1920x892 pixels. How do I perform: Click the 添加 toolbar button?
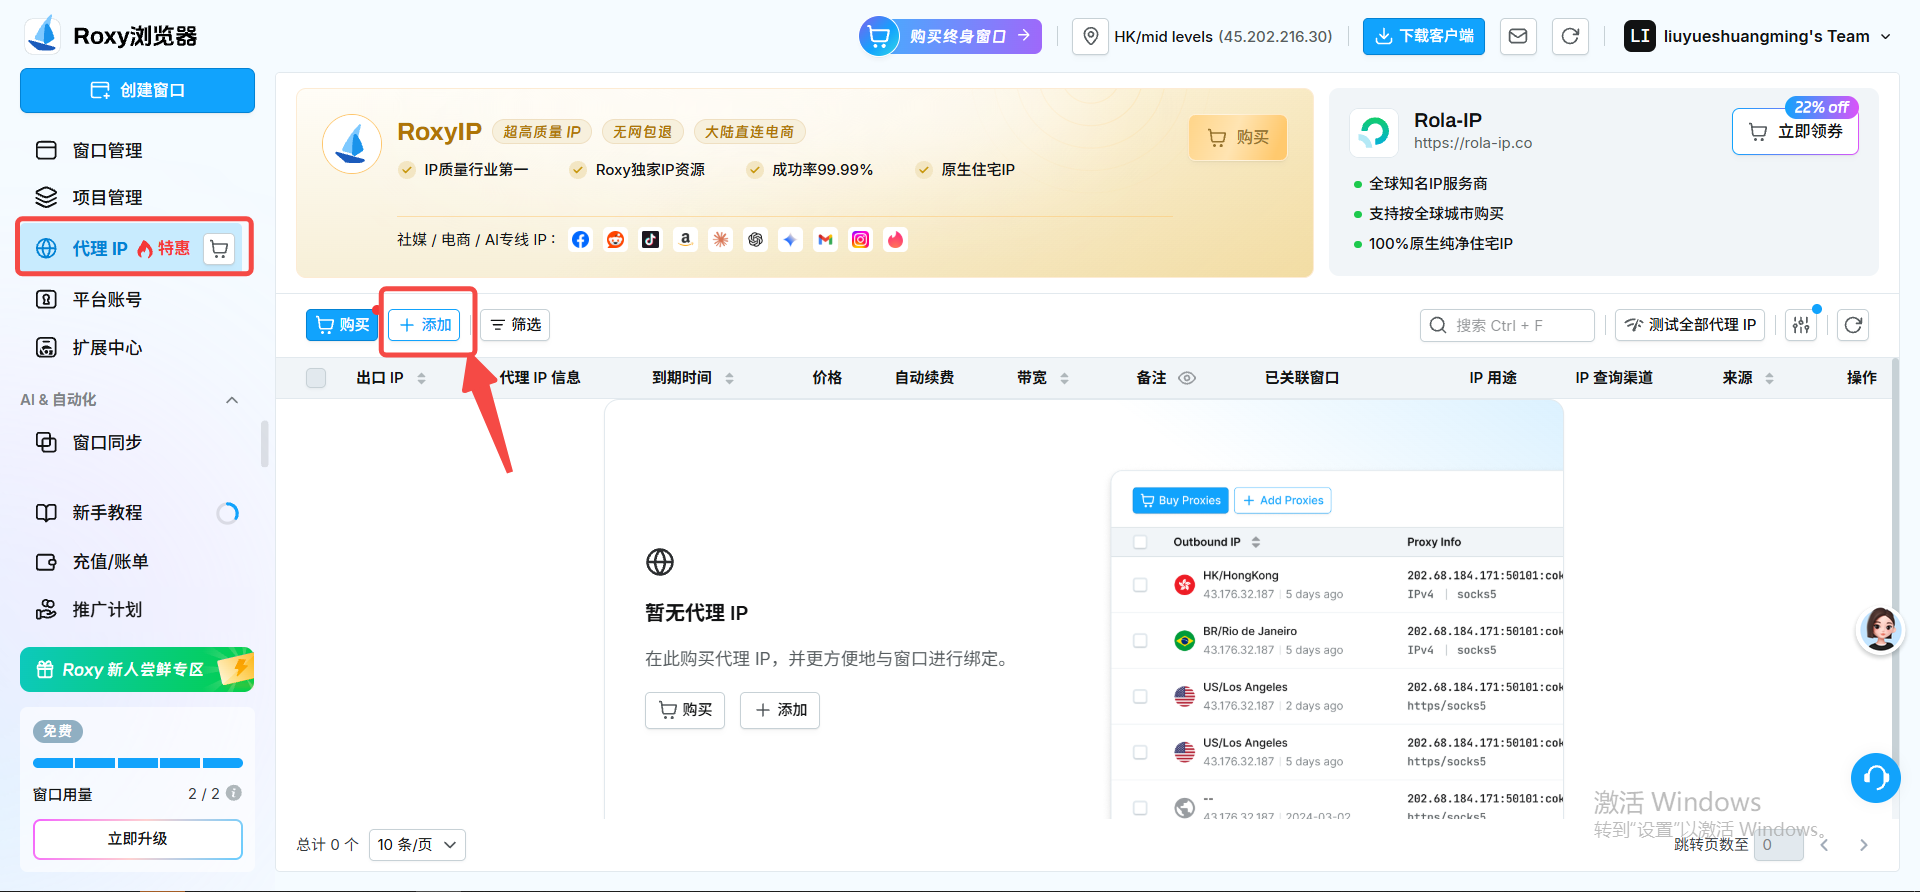pyautogui.click(x=425, y=325)
